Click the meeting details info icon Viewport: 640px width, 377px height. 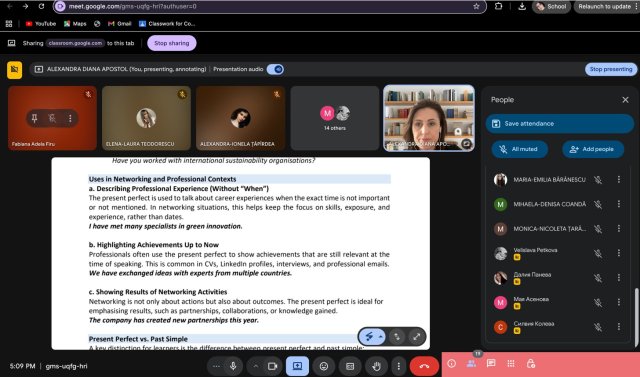(x=451, y=363)
